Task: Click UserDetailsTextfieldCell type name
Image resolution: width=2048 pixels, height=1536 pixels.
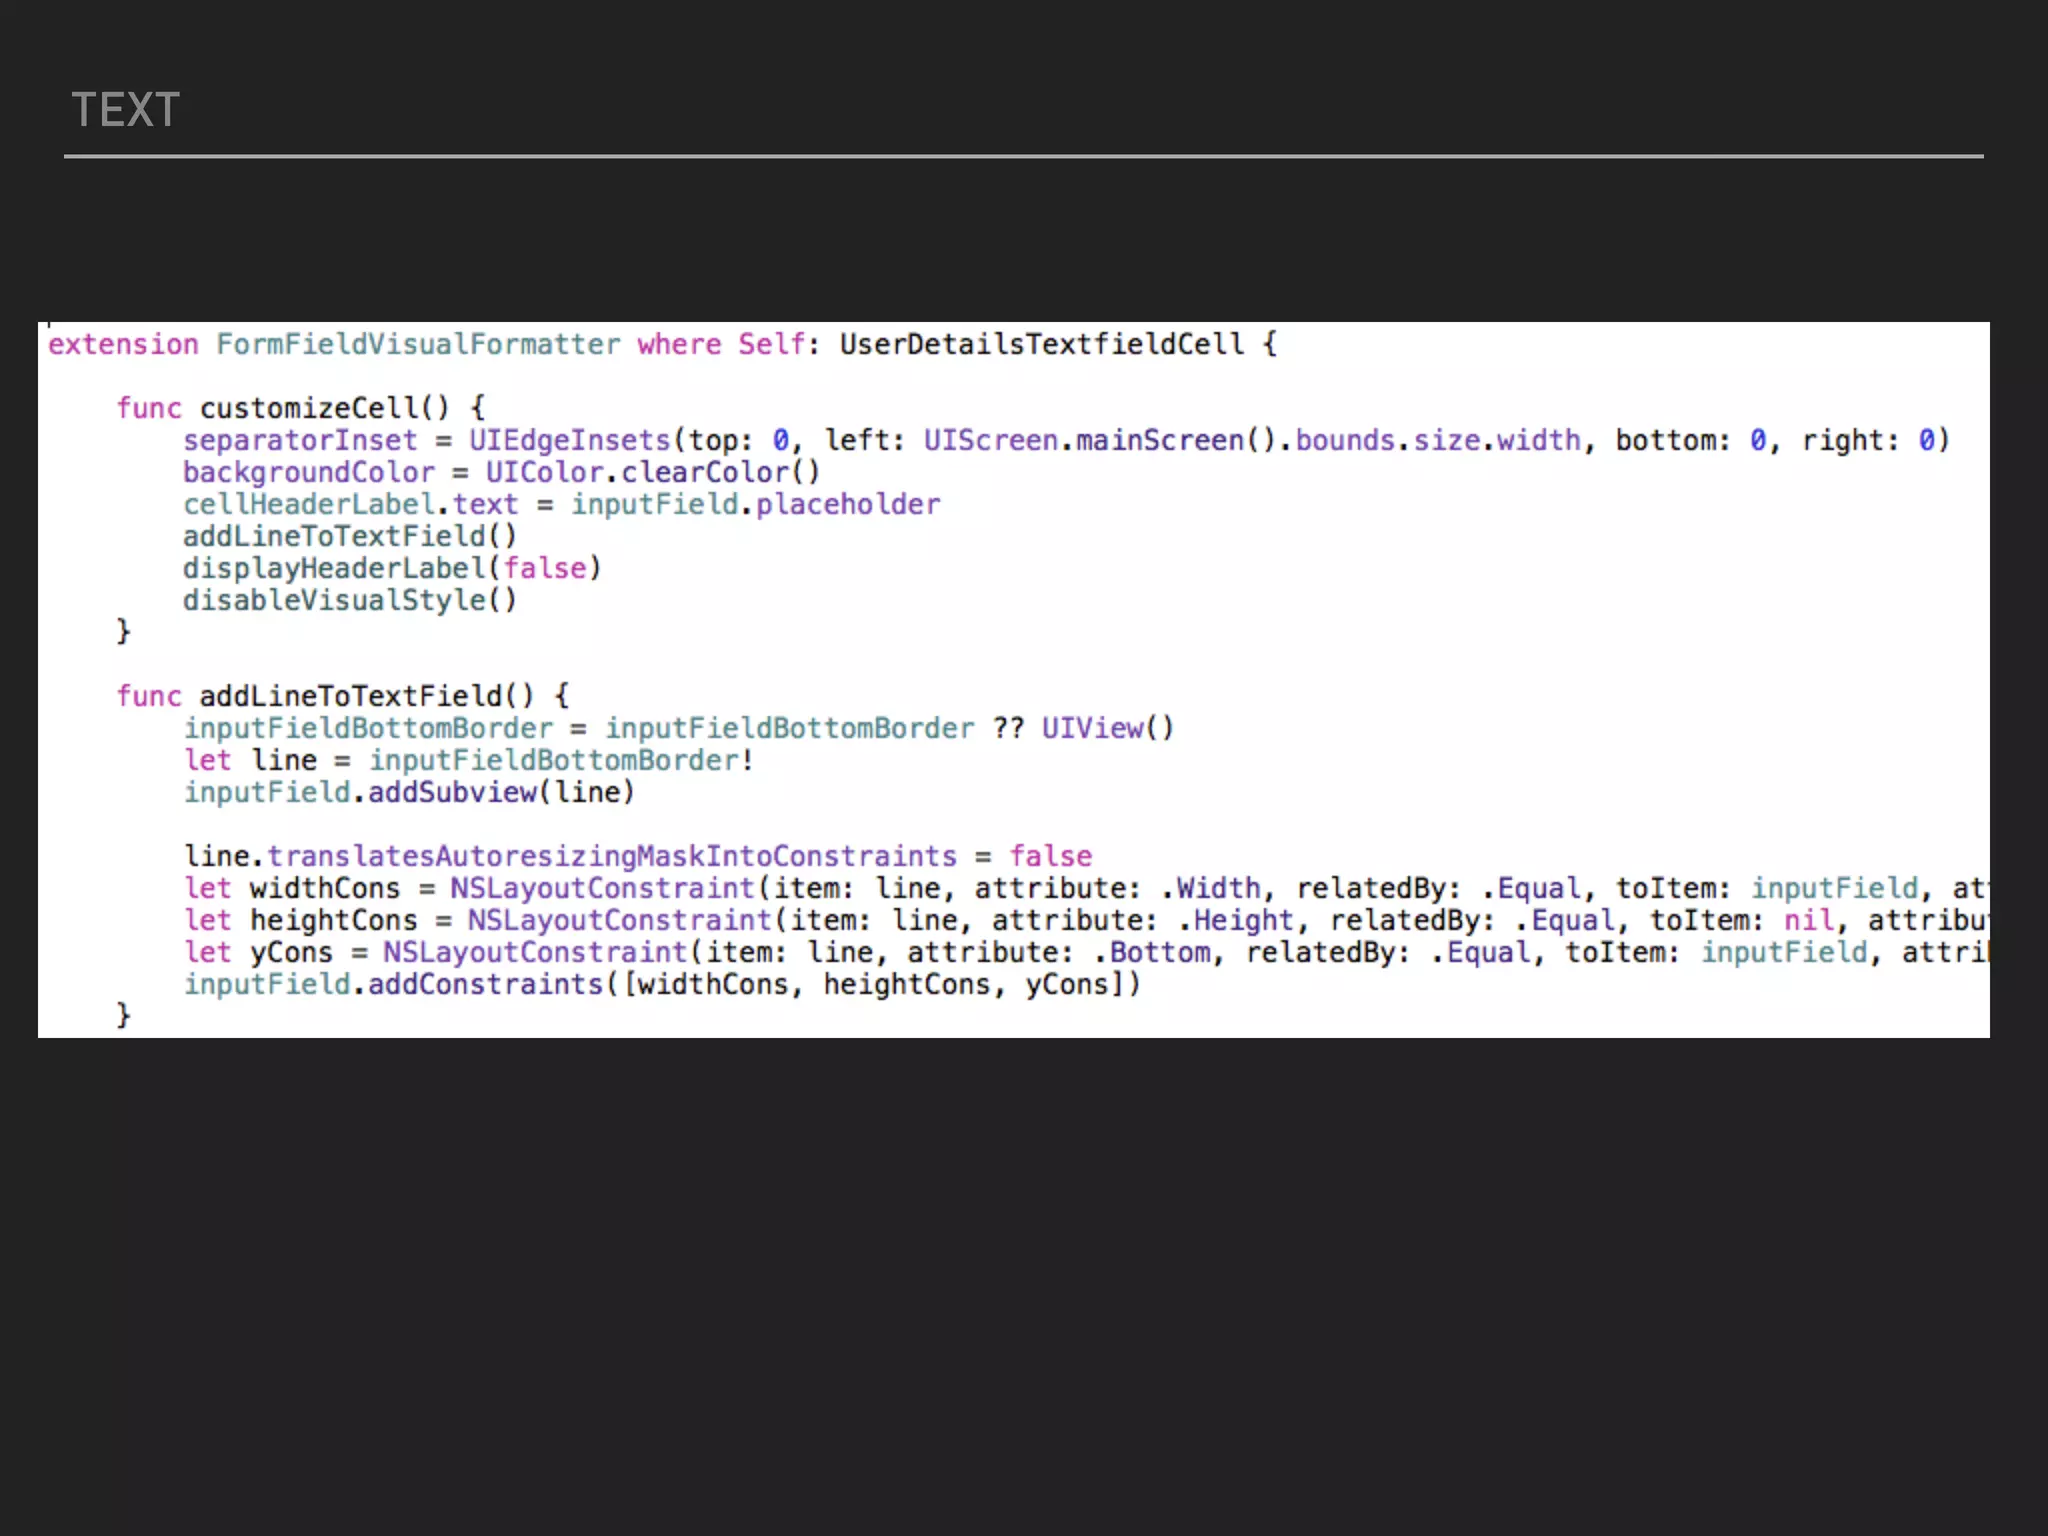Action: coord(1041,344)
